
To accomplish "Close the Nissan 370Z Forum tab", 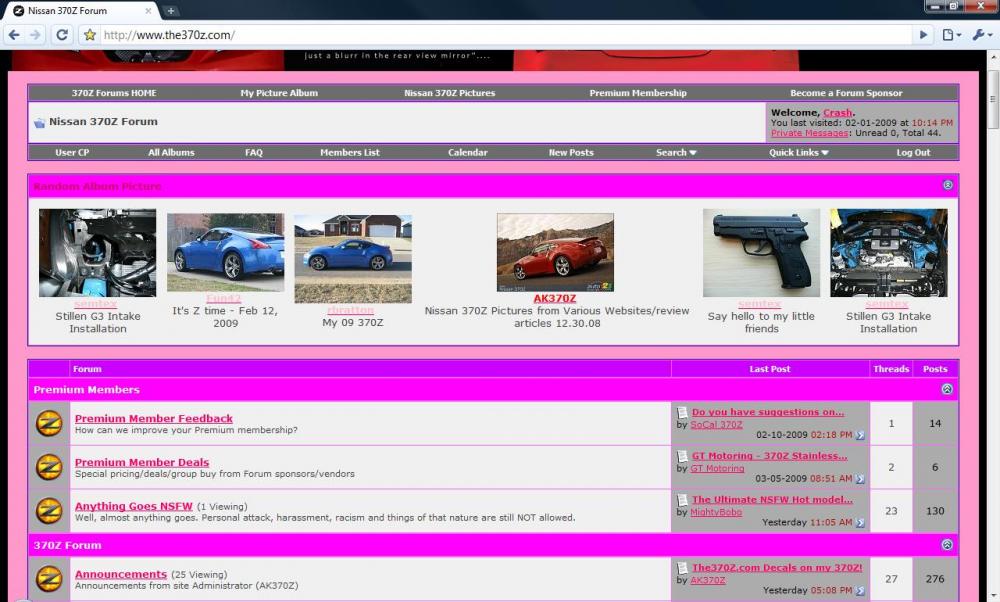I will point(148,11).
